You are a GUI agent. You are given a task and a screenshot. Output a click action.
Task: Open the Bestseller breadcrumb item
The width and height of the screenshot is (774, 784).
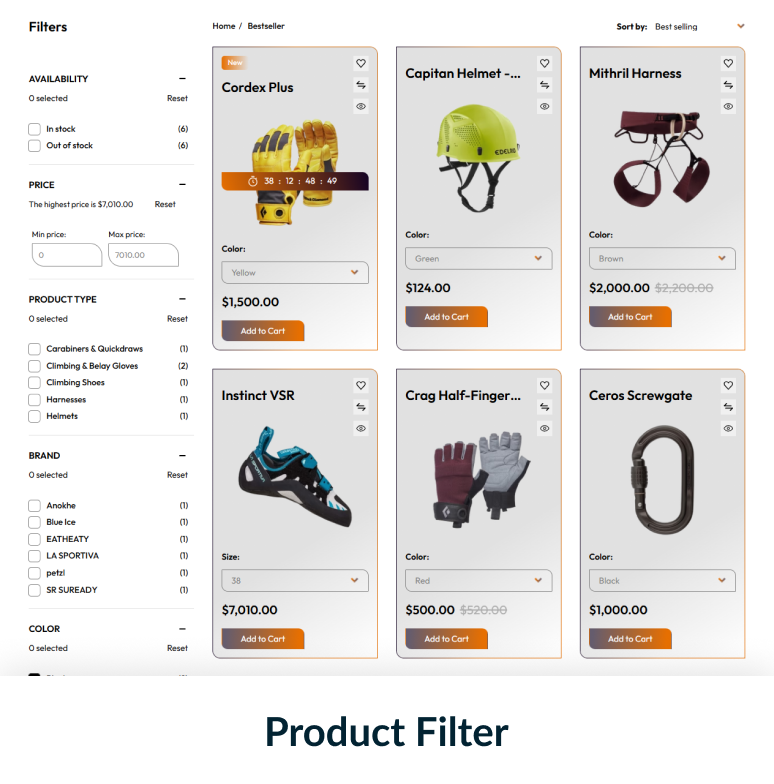pos(266,26)
